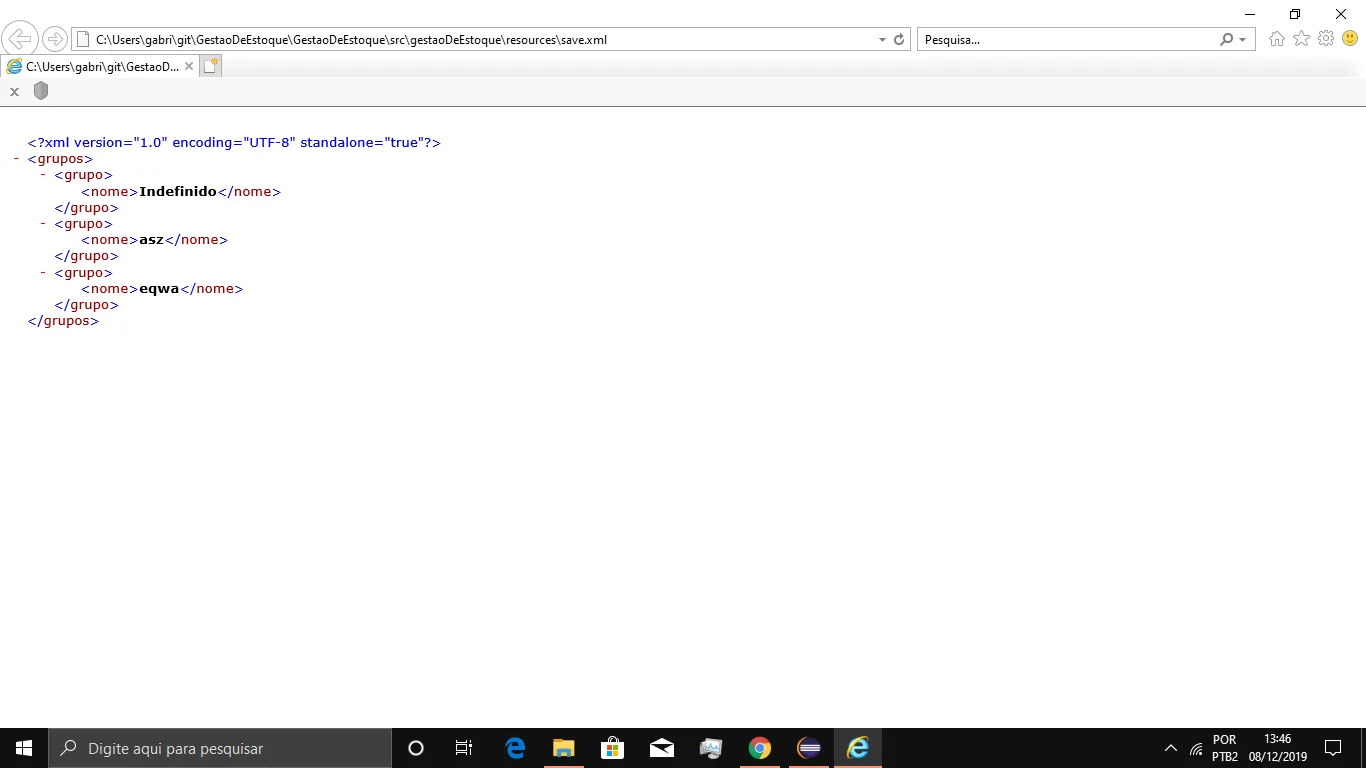
Task: Close the C:\Users\gabri\git tab
Action: point(188,67)
